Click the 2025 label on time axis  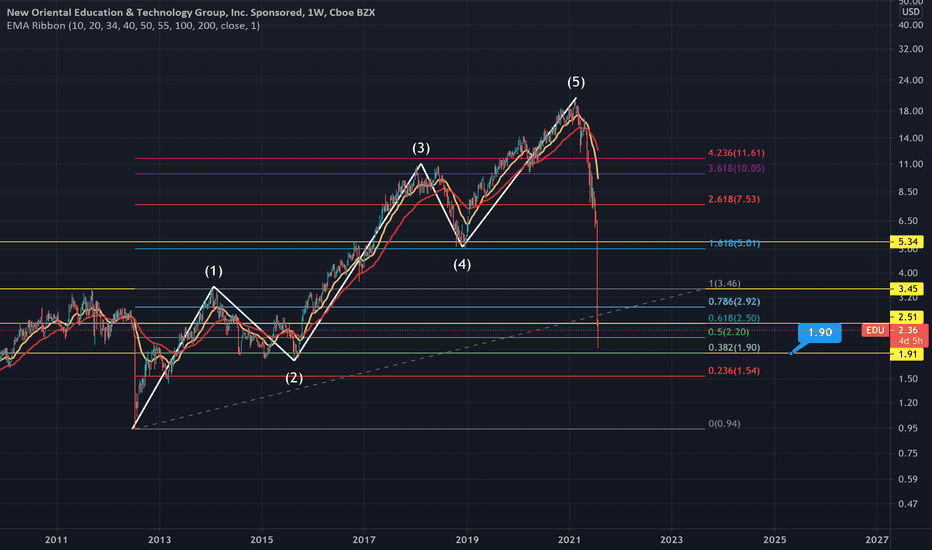774,540
